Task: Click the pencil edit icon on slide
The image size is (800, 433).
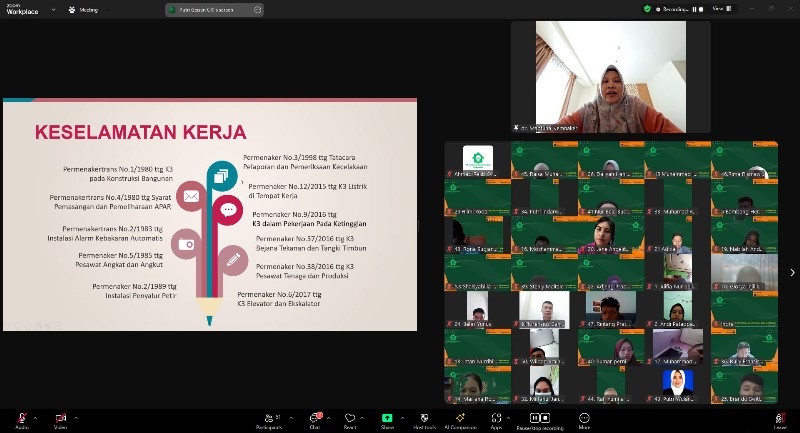Action: coord(233,260)
